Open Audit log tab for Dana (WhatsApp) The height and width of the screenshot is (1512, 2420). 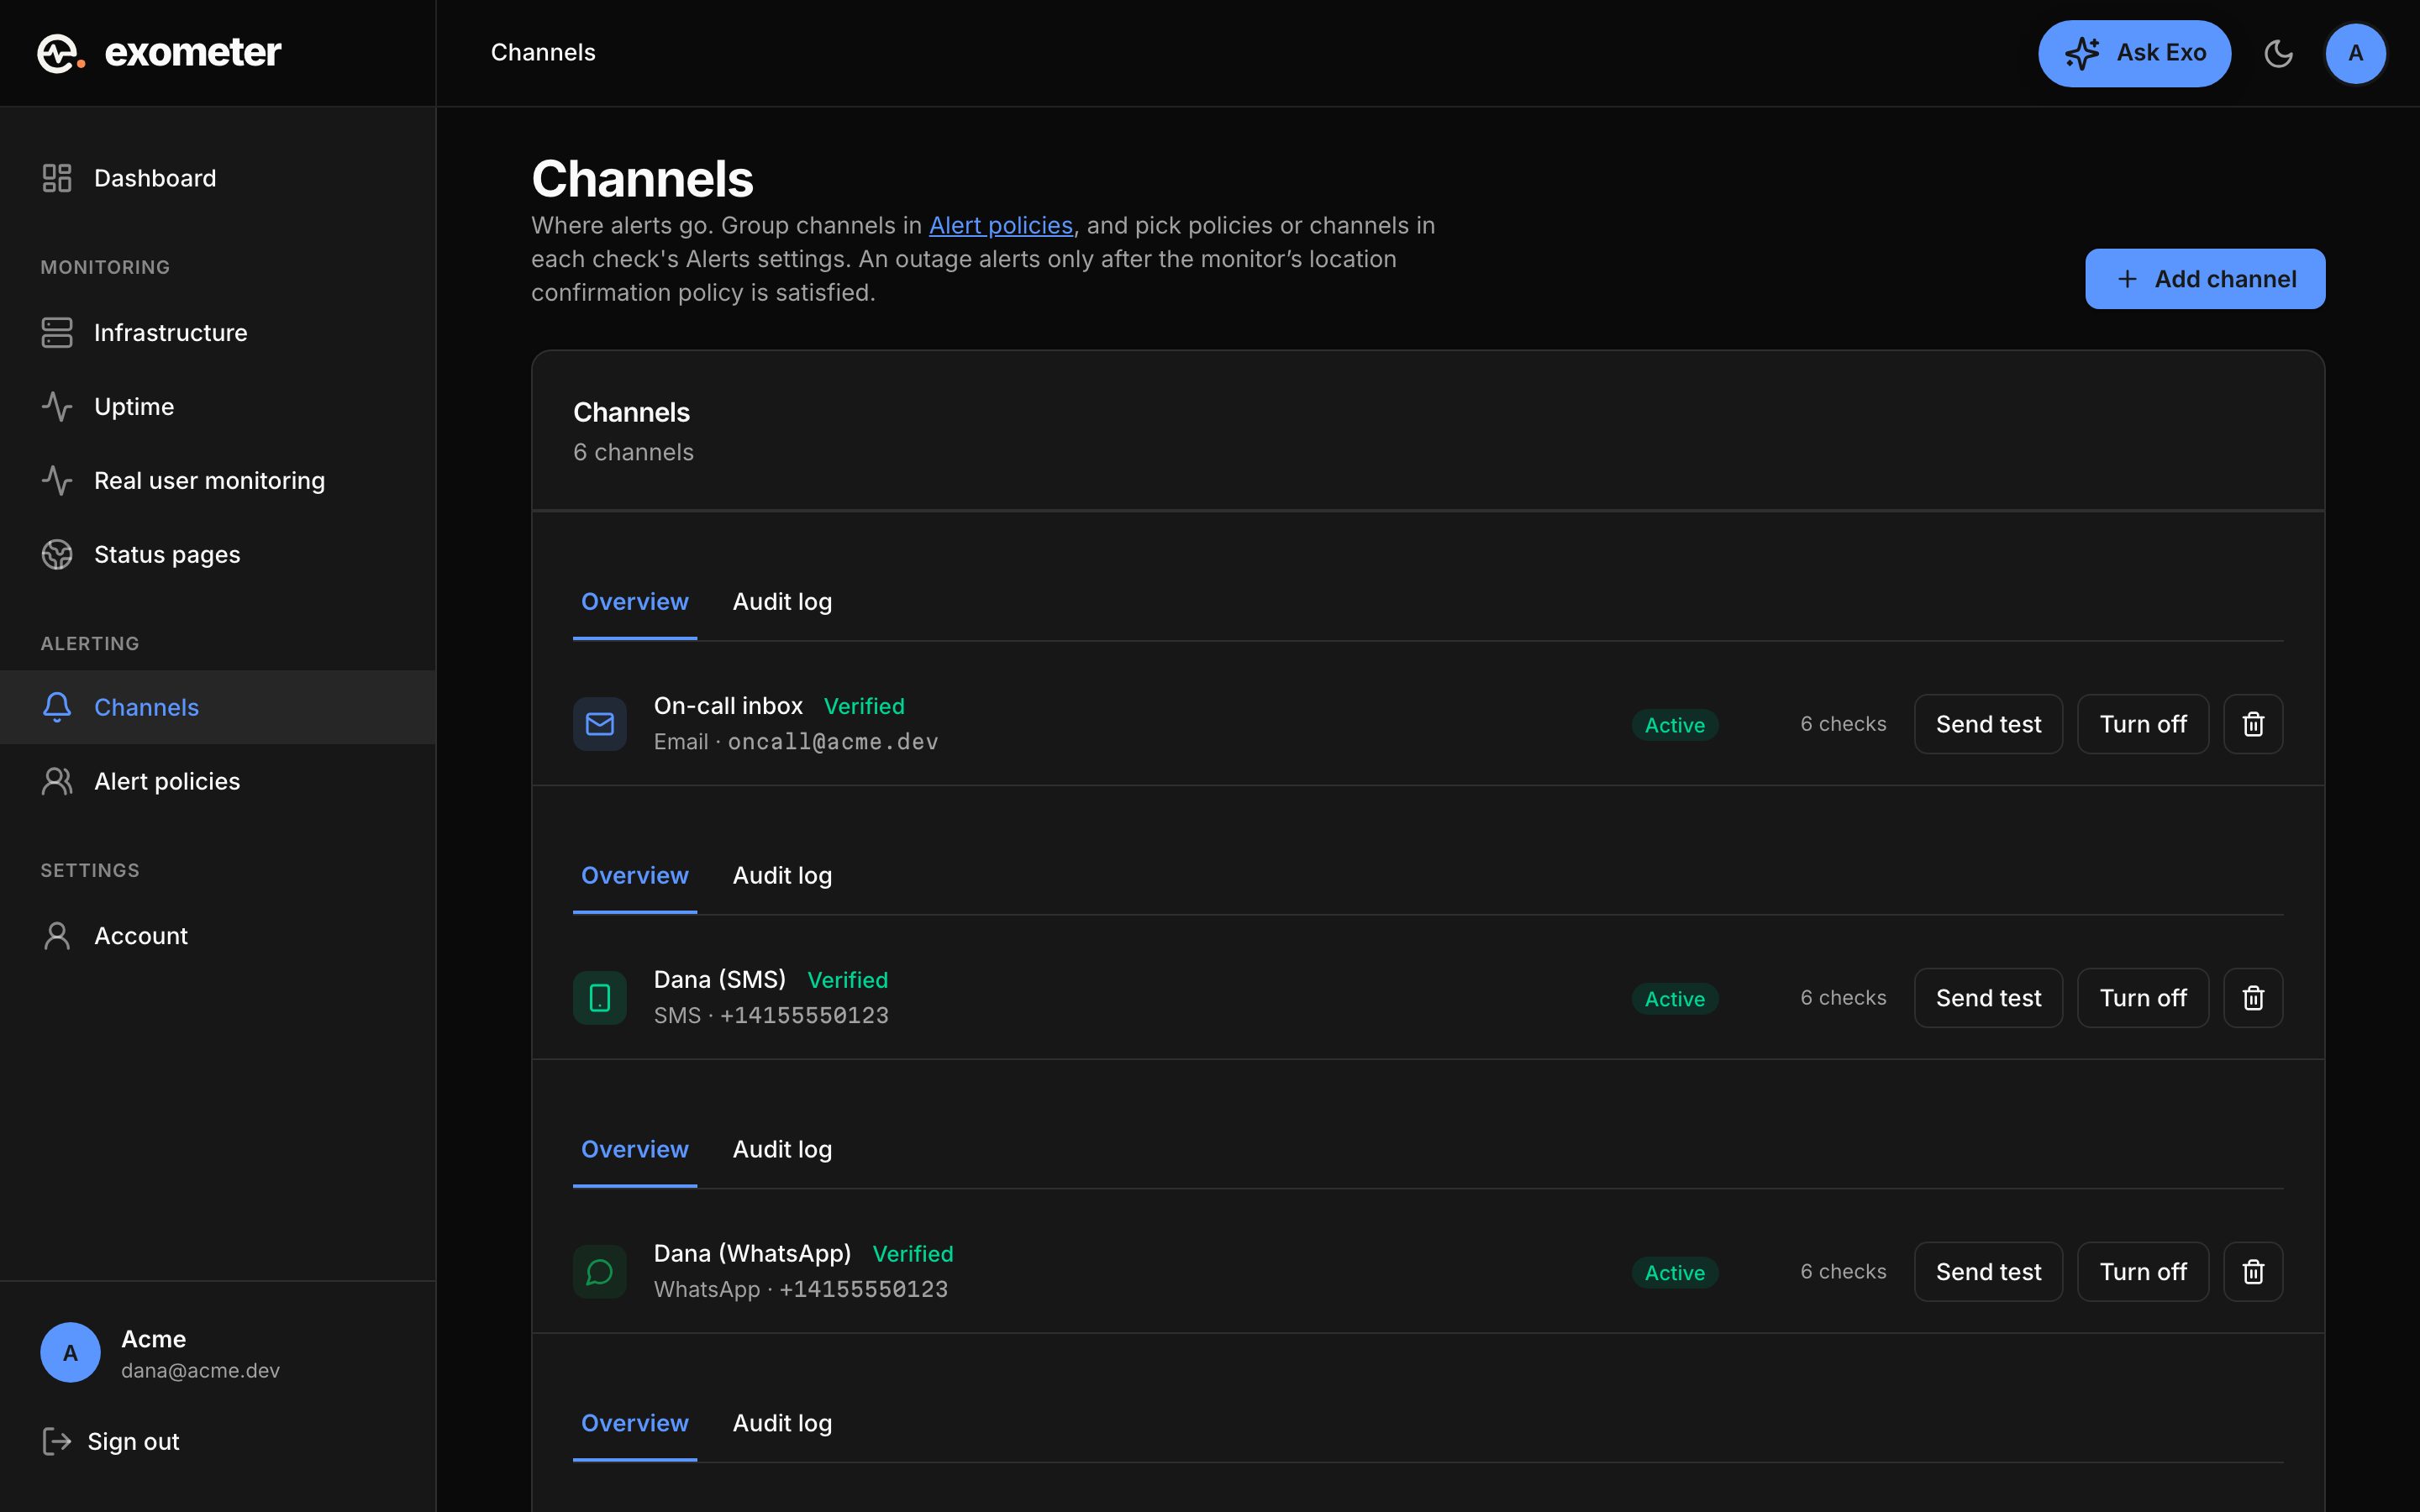[x=782, y=1150]
